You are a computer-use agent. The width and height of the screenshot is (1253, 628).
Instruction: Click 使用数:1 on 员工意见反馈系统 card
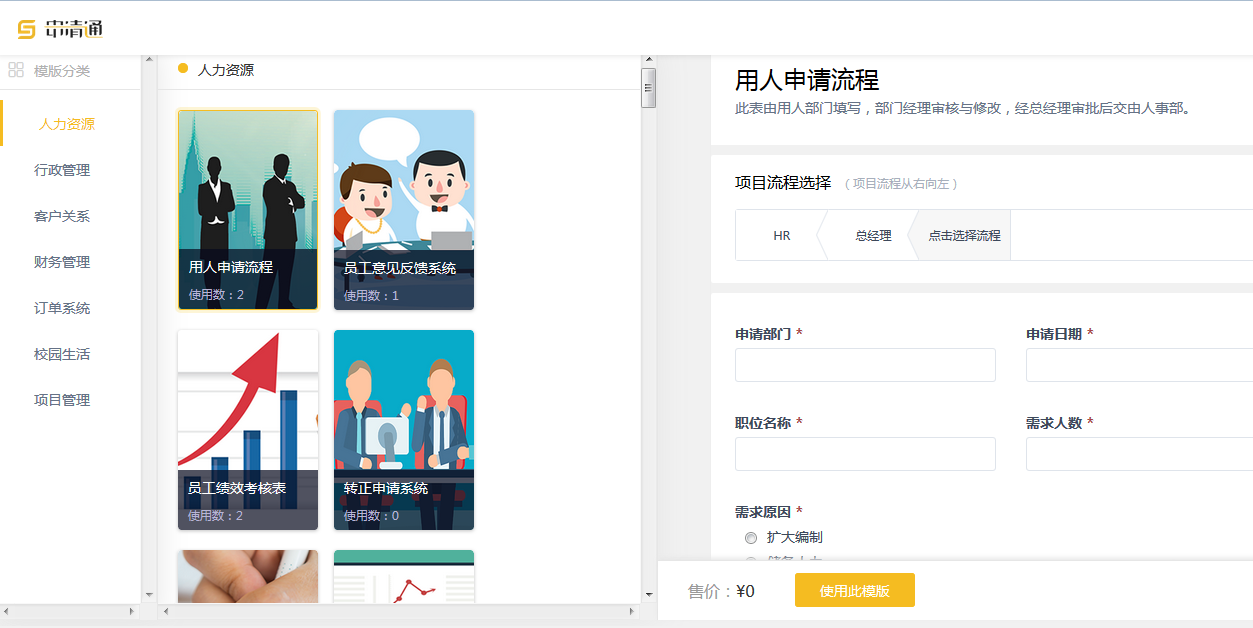pyautogui.click(x=371, y=296)
